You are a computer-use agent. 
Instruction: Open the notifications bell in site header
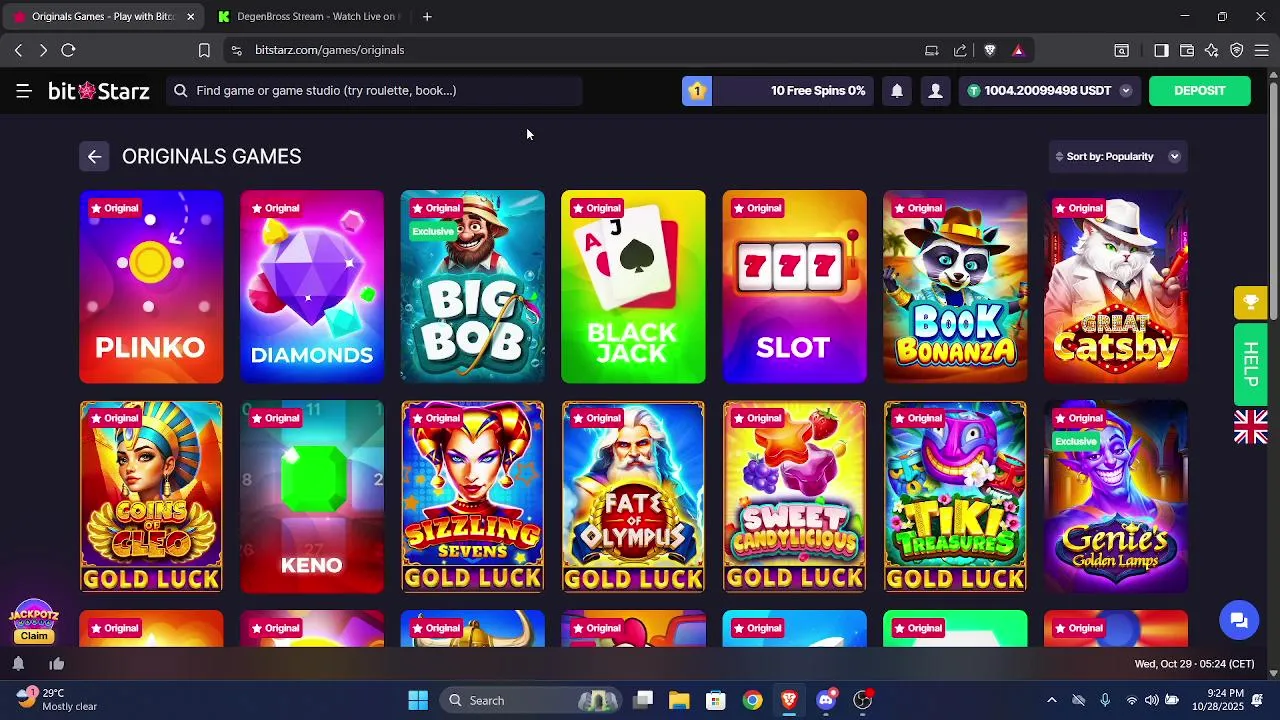click(x=897, y=91)
